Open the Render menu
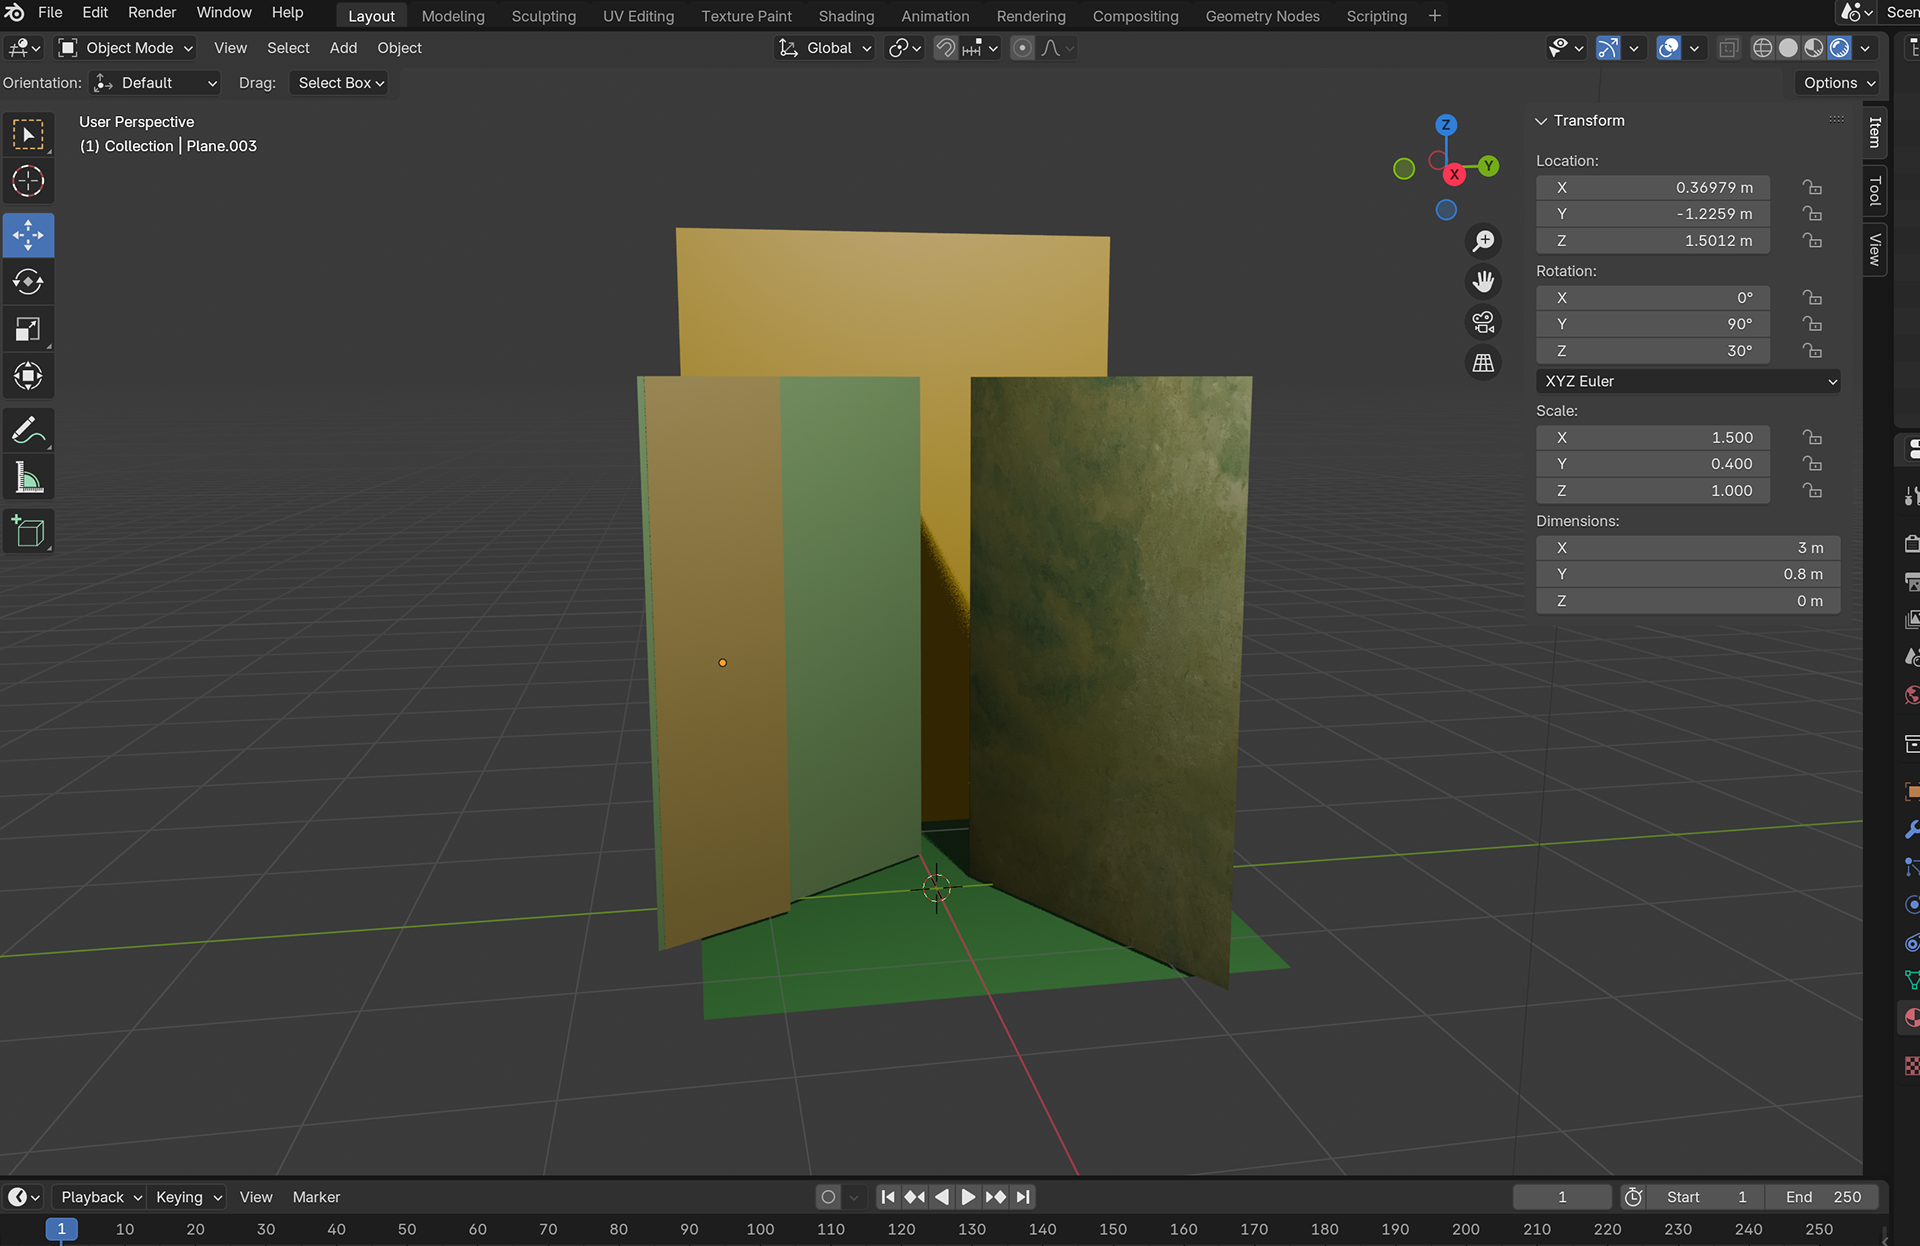Screen dimensions: 1920x1246 coord(152,13)
